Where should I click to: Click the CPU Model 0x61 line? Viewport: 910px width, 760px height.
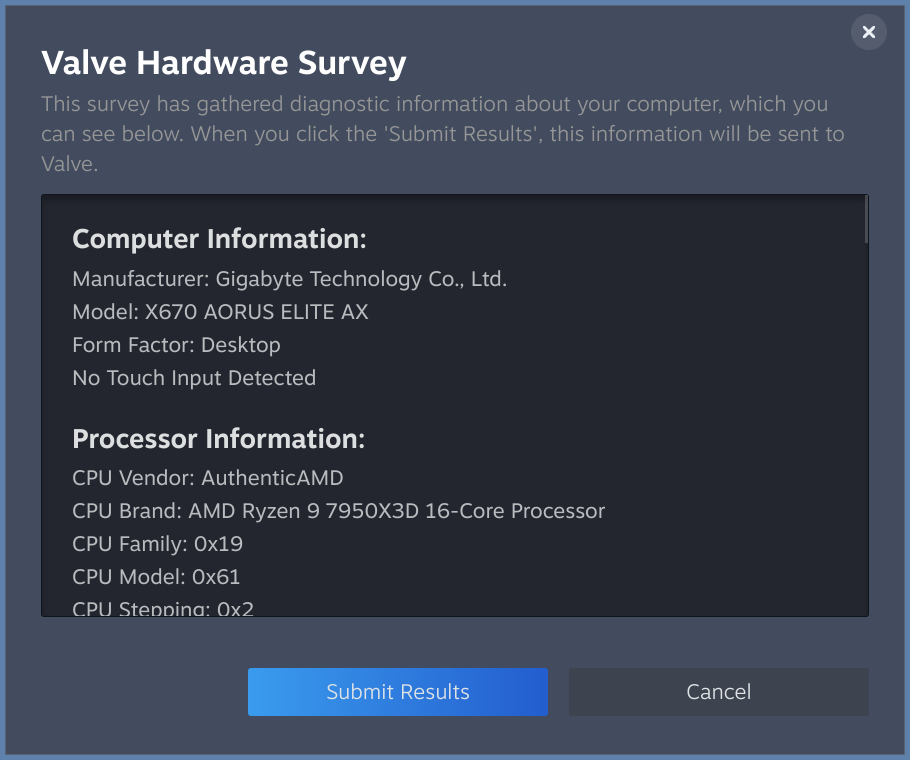(x=156, y=577)
